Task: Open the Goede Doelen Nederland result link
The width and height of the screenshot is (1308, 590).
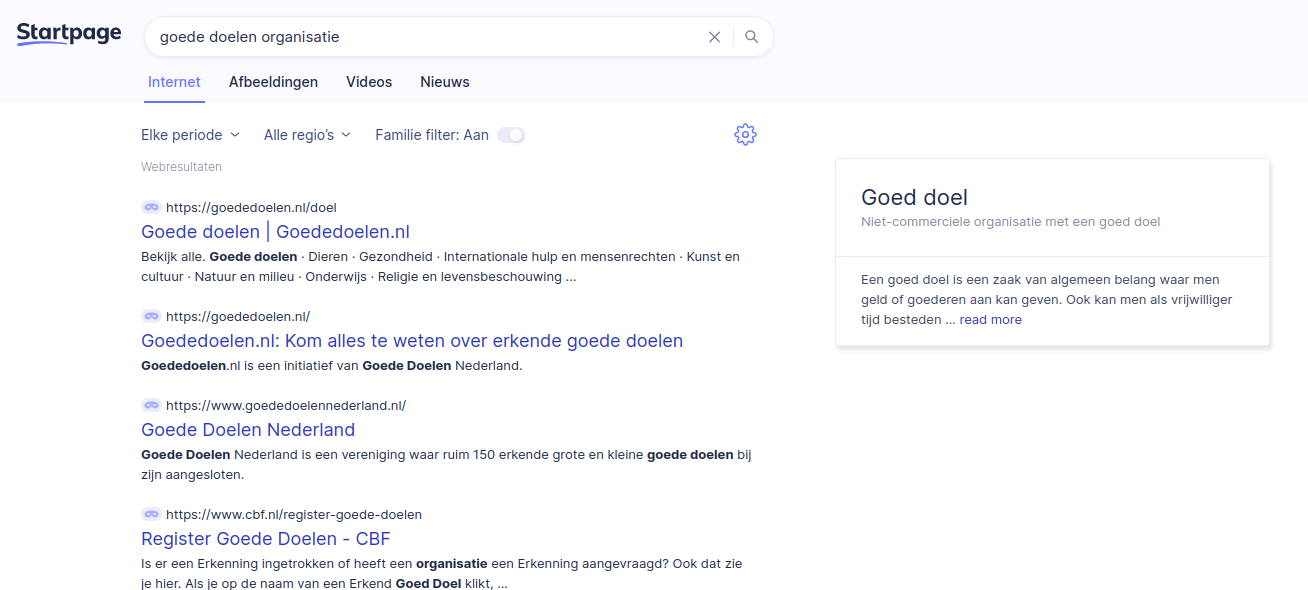Action: point(248,430)
